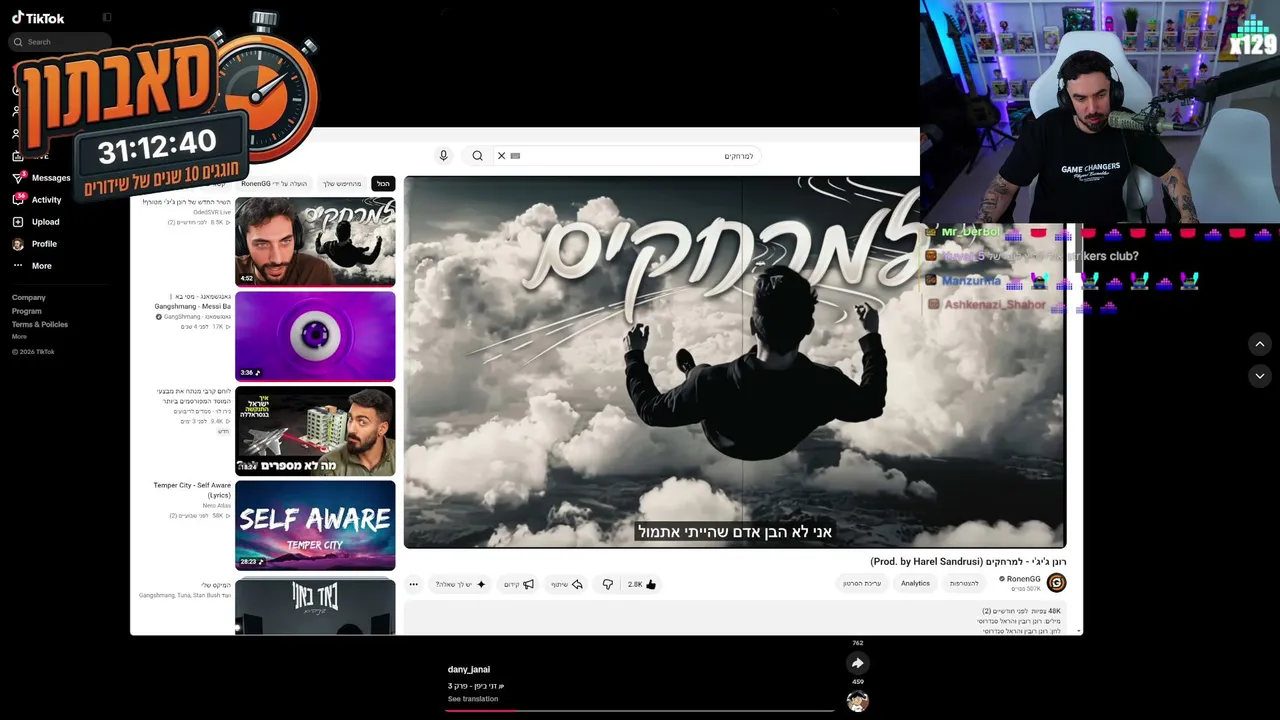This screenshot has height=720, width=1280.
Task: Seek in the TikTok video progress bar
Action: click(640, 710)
